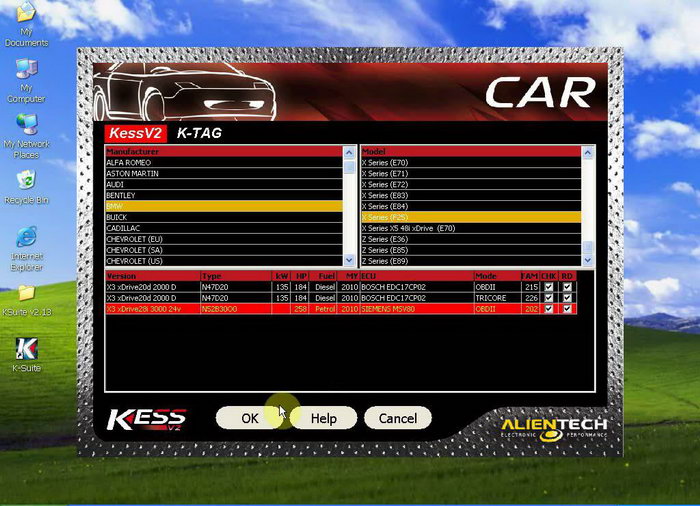The width and height of the screenshot is (700, 506).
Task: Toggle RD checkbox for the TRICORE row
Action: [x=567, y=298]
